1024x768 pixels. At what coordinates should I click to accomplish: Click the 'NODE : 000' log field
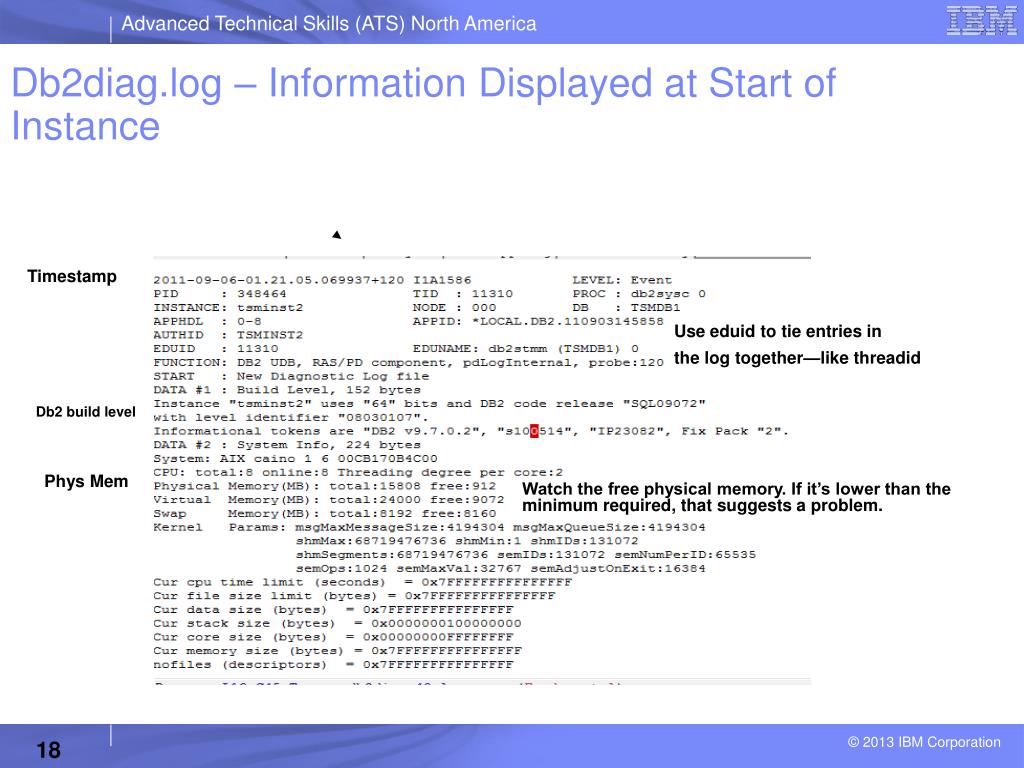[455, 308]
